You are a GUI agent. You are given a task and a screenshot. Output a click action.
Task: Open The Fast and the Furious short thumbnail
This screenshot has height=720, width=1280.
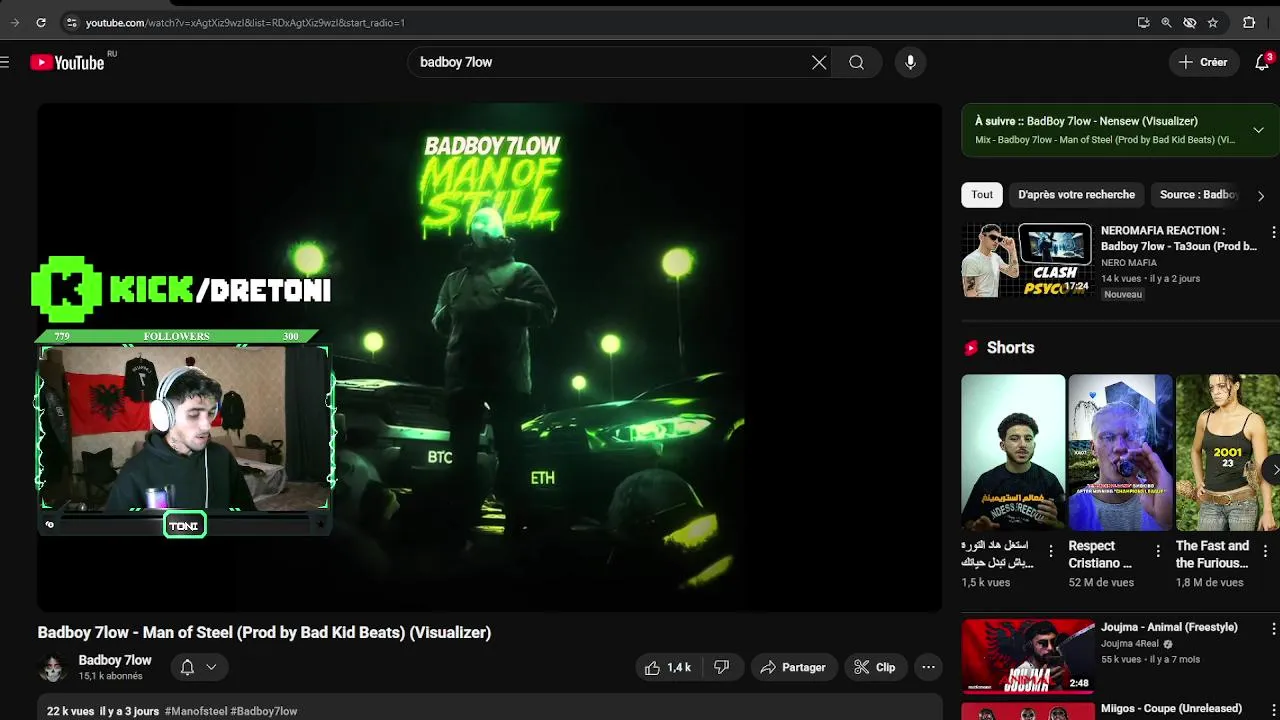tap(1227, 452)
